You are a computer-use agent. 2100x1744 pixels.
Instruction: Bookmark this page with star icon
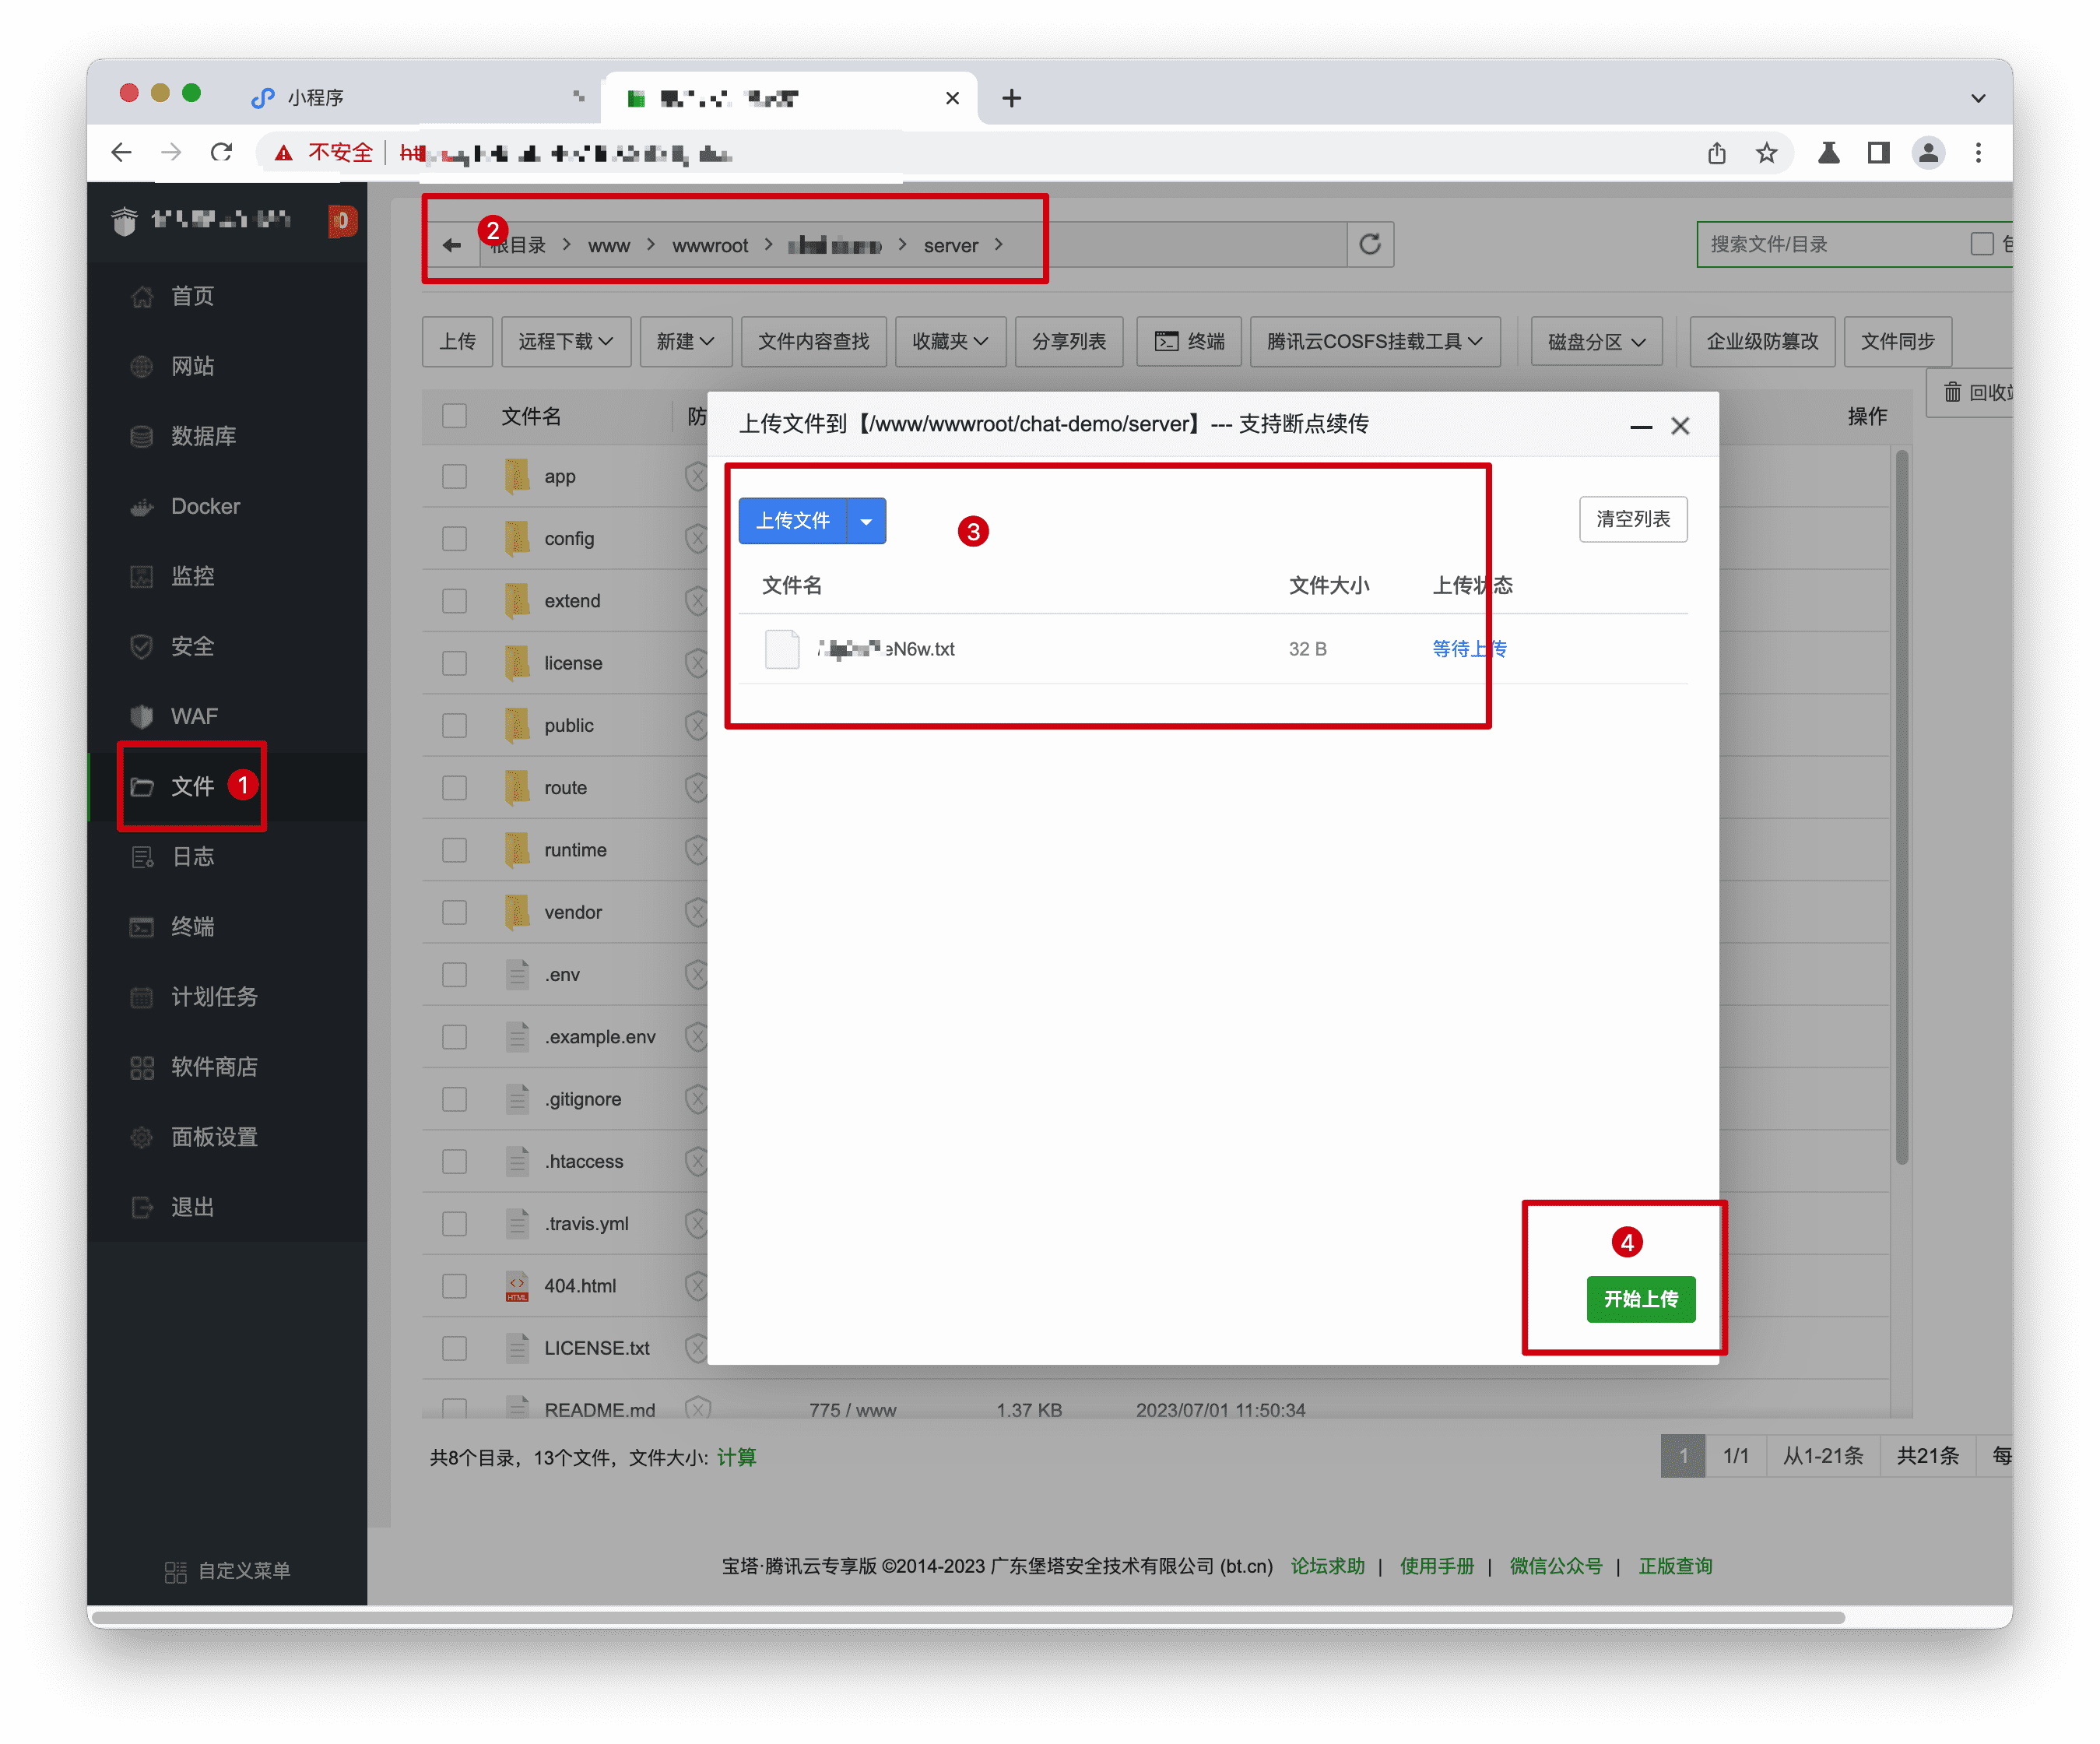tap(1766, 152)
